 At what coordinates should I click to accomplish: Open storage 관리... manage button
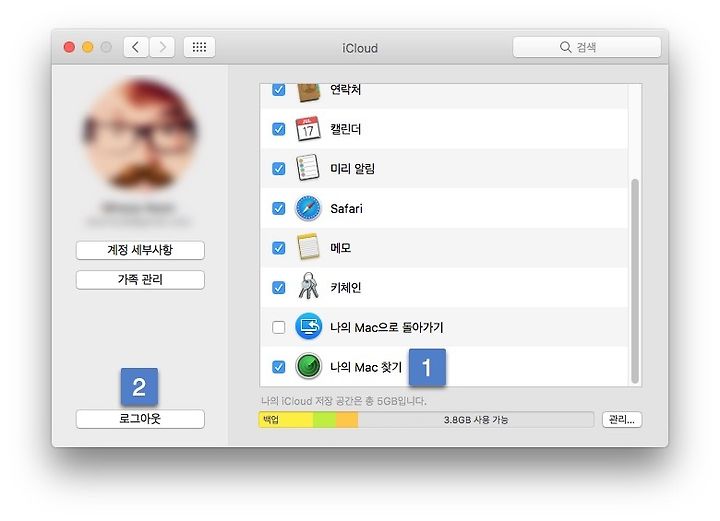click(x=622, y=420)
